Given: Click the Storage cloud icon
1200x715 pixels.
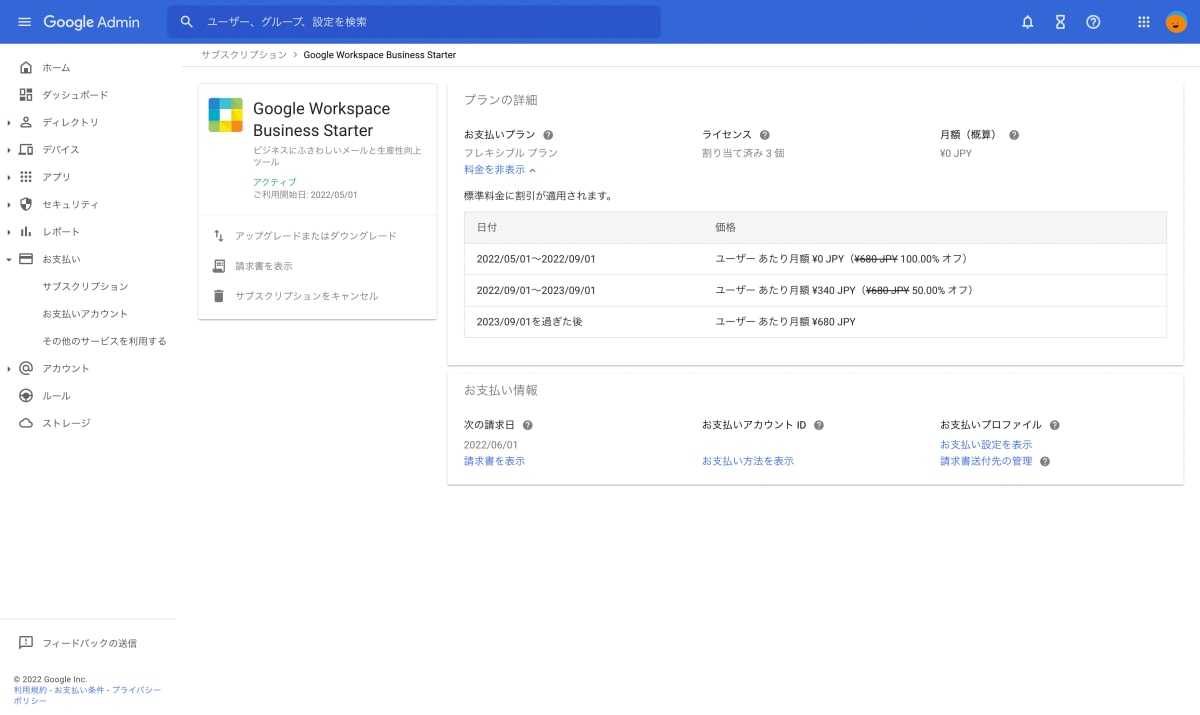Looking at the screenshot, I should [x=26, y=423].
